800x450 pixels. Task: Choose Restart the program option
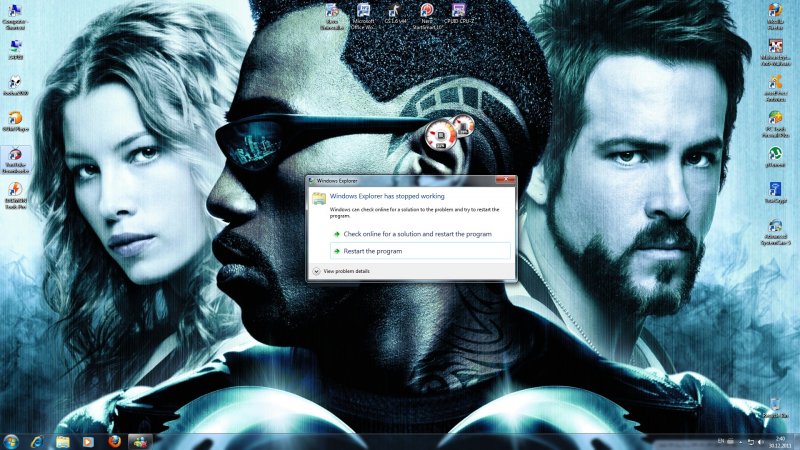tap(420, 251)
